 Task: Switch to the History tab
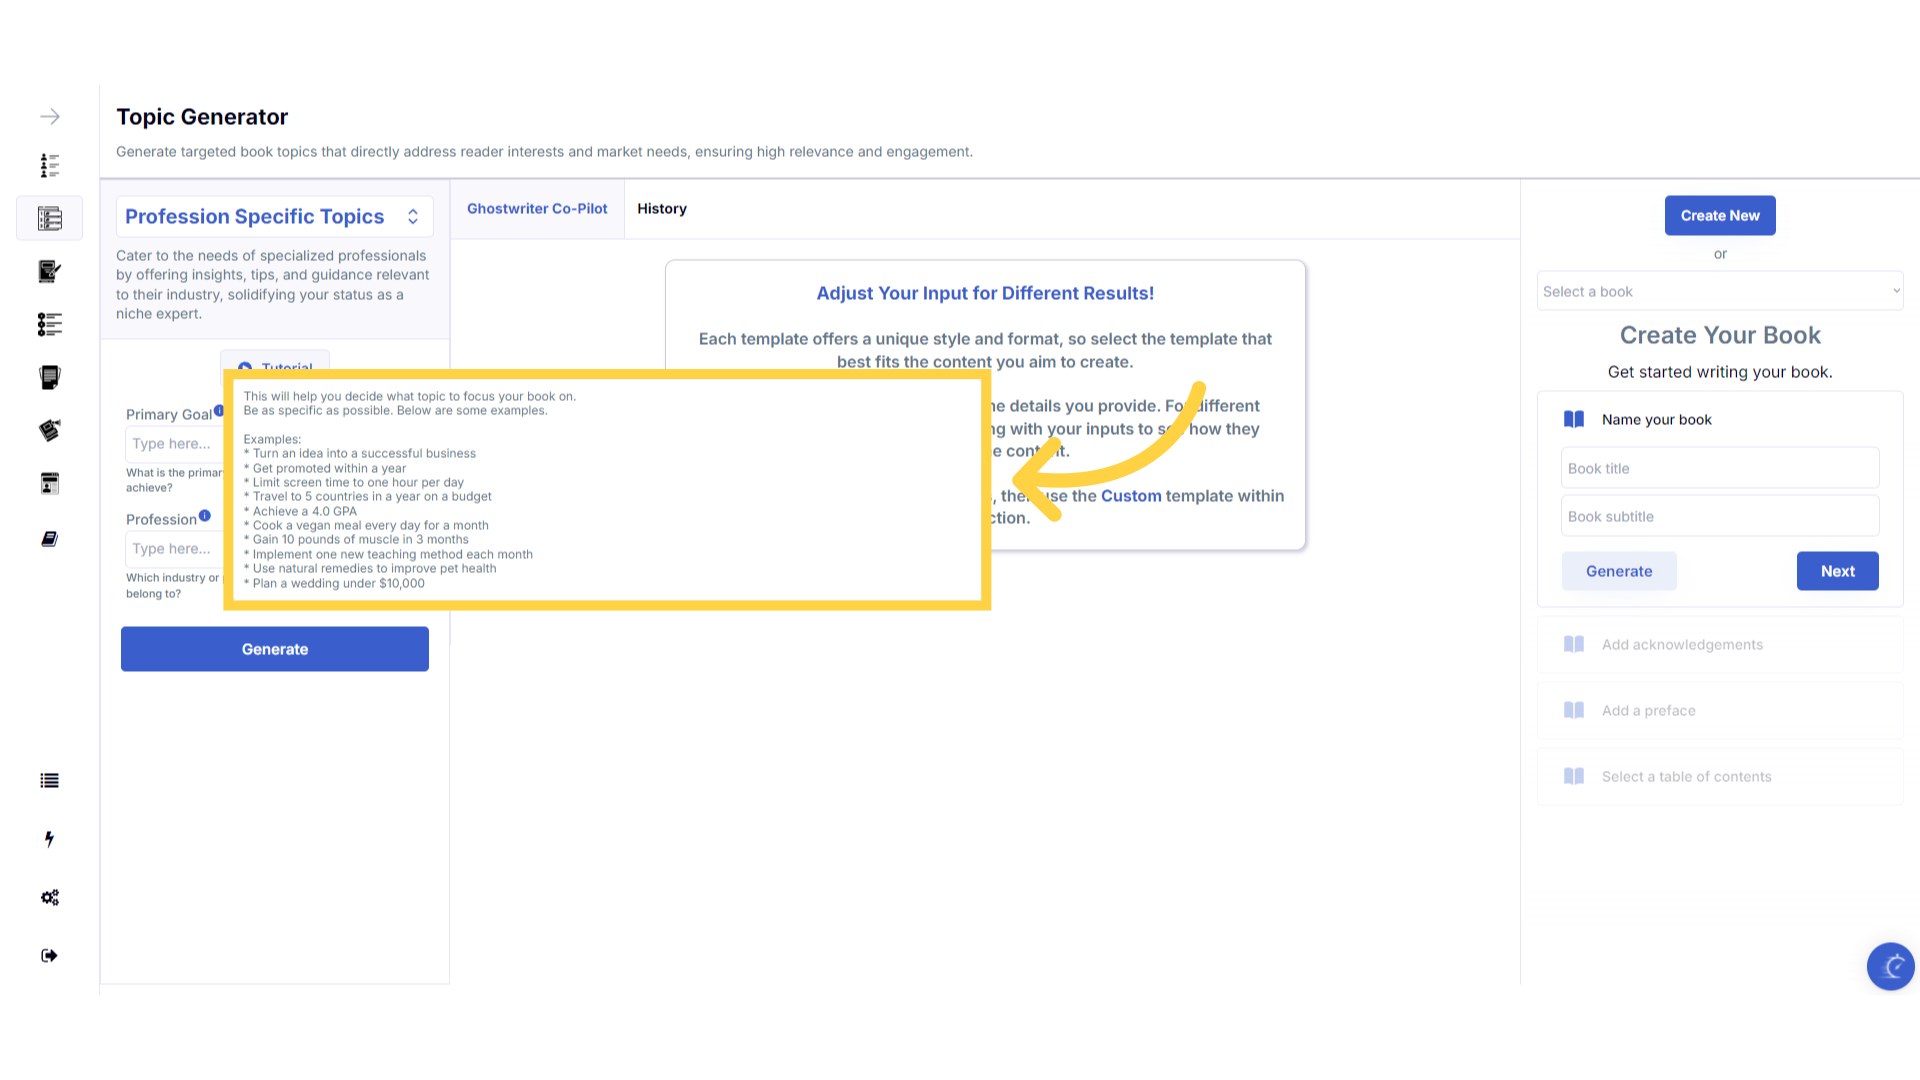pos(662,209)
